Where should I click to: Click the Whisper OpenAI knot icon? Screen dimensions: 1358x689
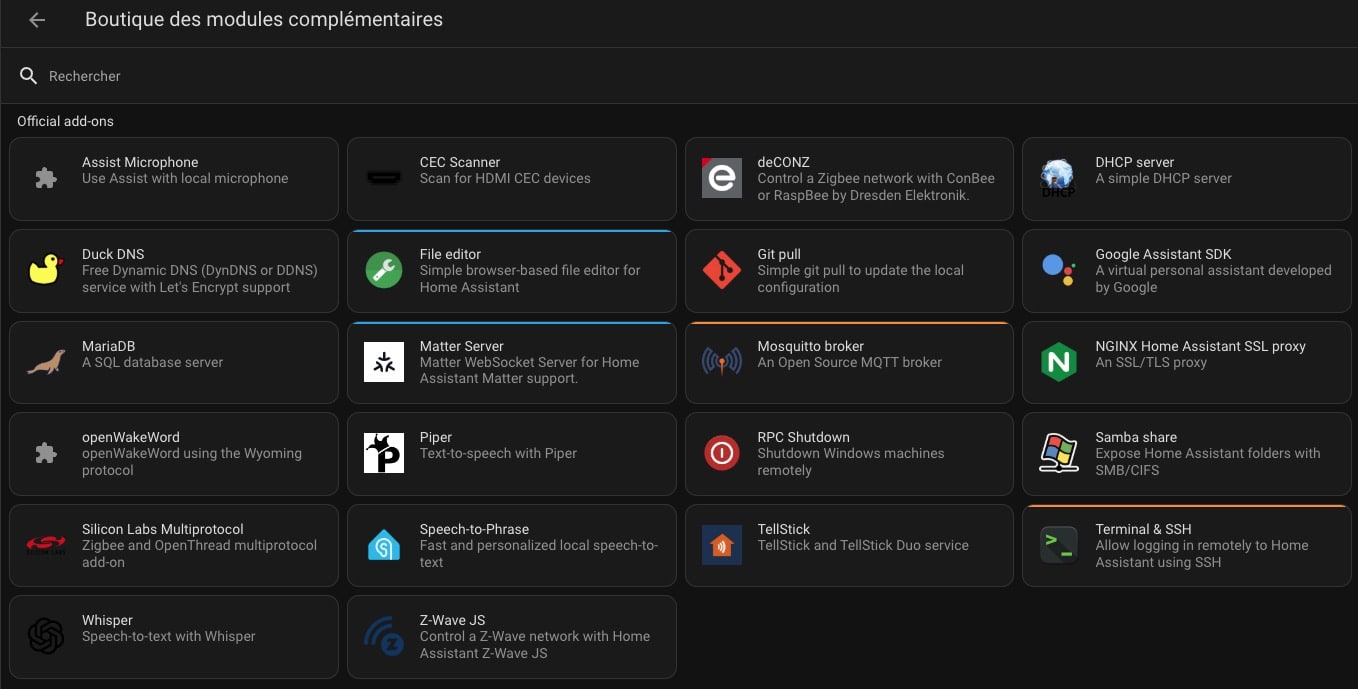click(x=46, y=637)
